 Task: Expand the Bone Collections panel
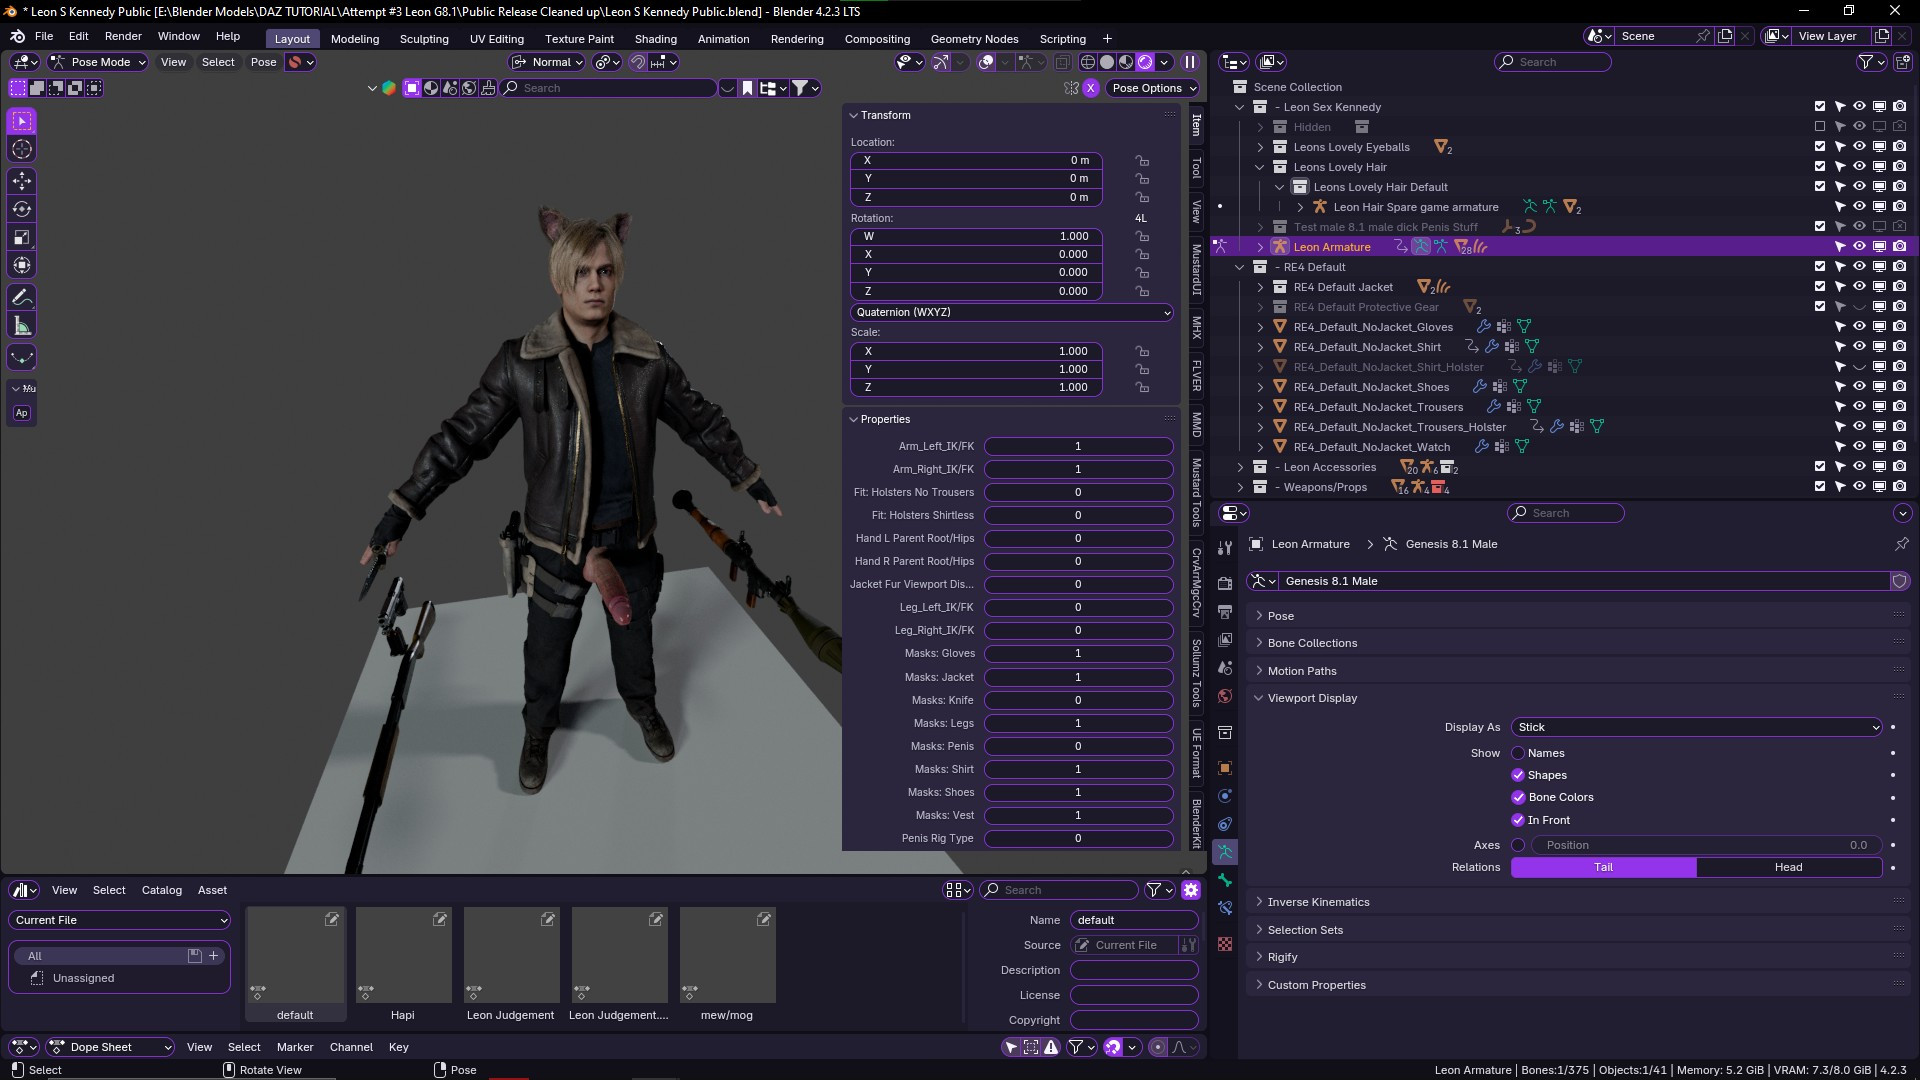tap(1312, 643)
